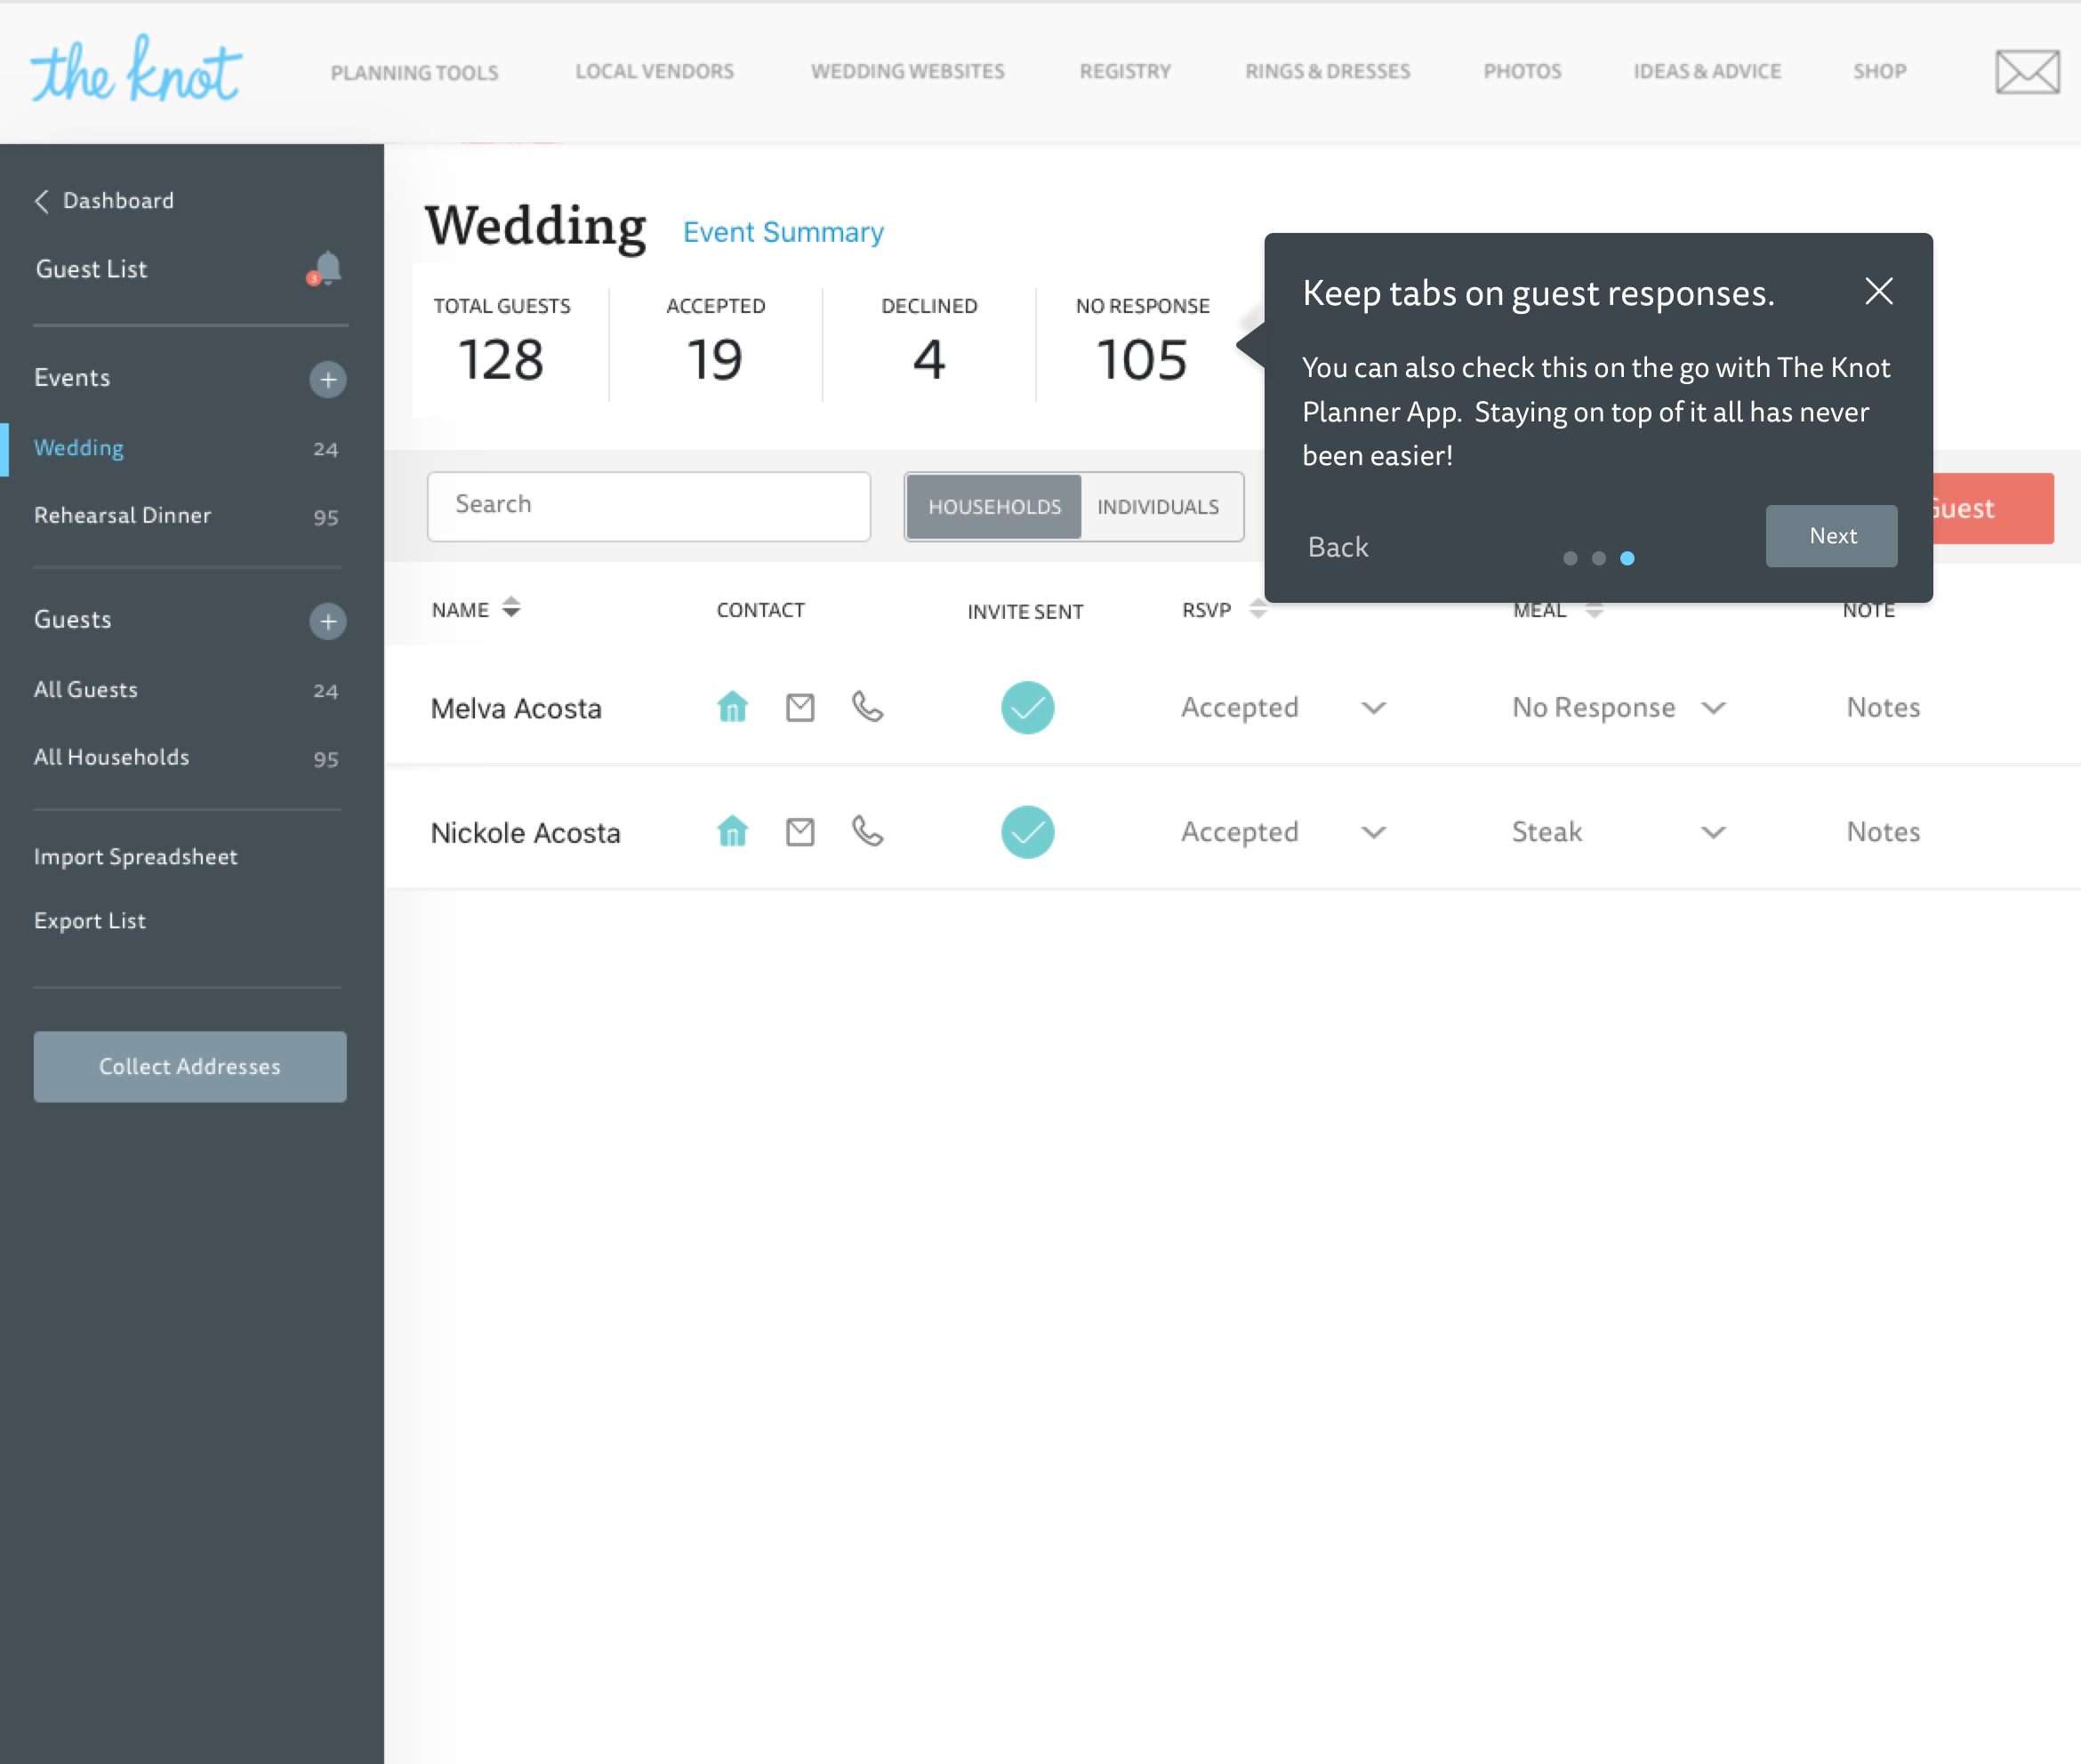Toggle Melva Acosta's invite sent checkmark
This screenshot has height=1764, width=2081.
pos(1027,707)
